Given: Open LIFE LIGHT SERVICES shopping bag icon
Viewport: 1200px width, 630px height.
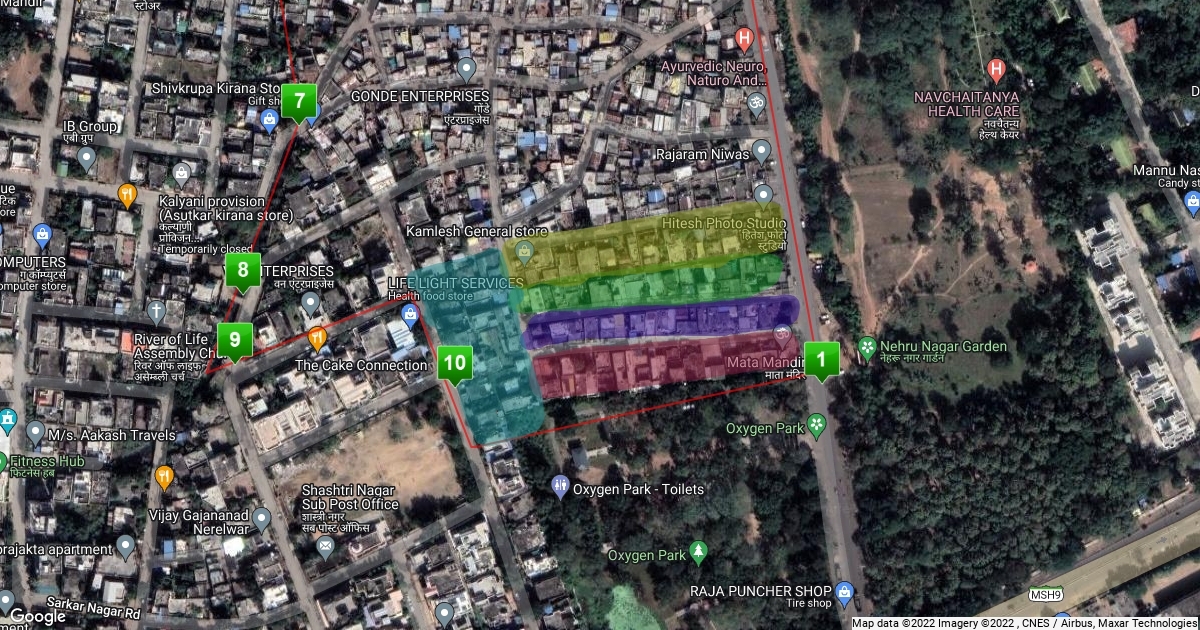Looking at the screenshot, I should click(x=409, y=316).
